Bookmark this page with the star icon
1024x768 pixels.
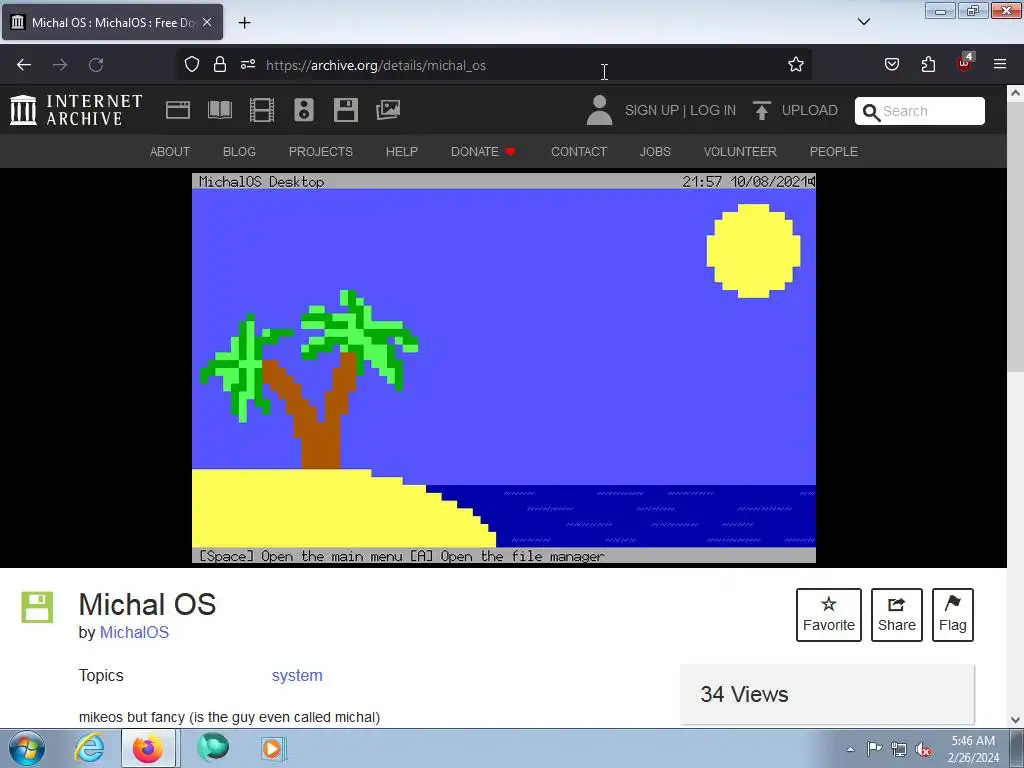[795, 65]
